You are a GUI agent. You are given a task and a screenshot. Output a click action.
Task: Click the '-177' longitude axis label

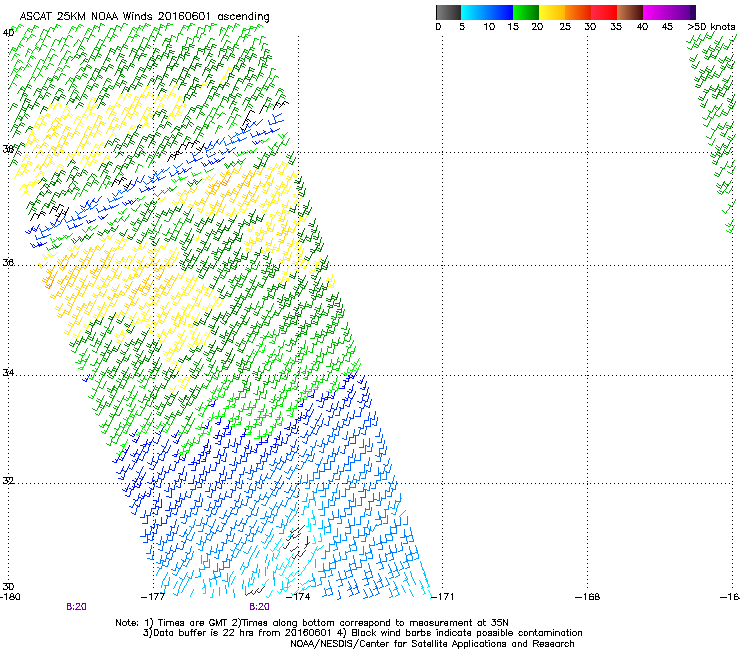(153, 597)
